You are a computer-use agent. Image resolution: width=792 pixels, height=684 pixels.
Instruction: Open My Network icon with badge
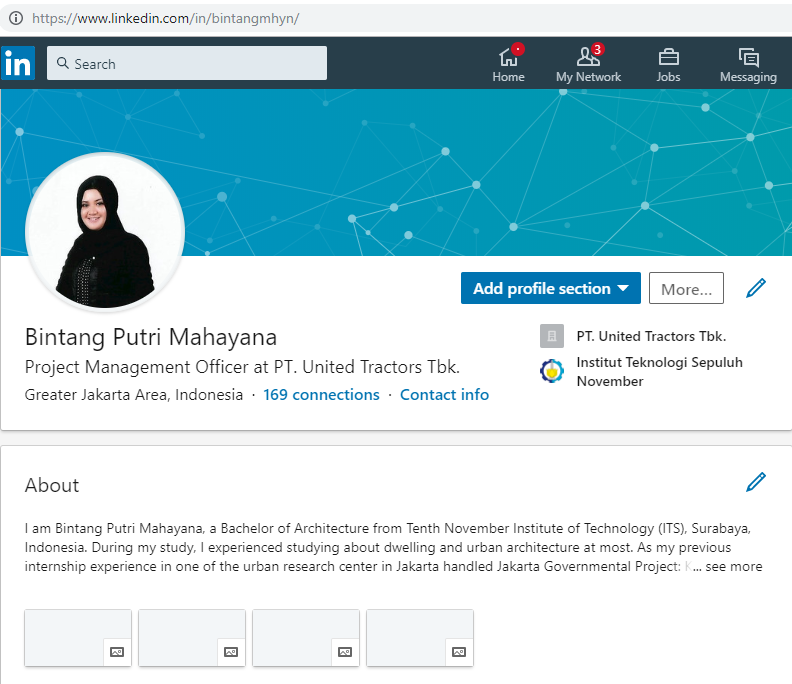[x=588, y=57]
